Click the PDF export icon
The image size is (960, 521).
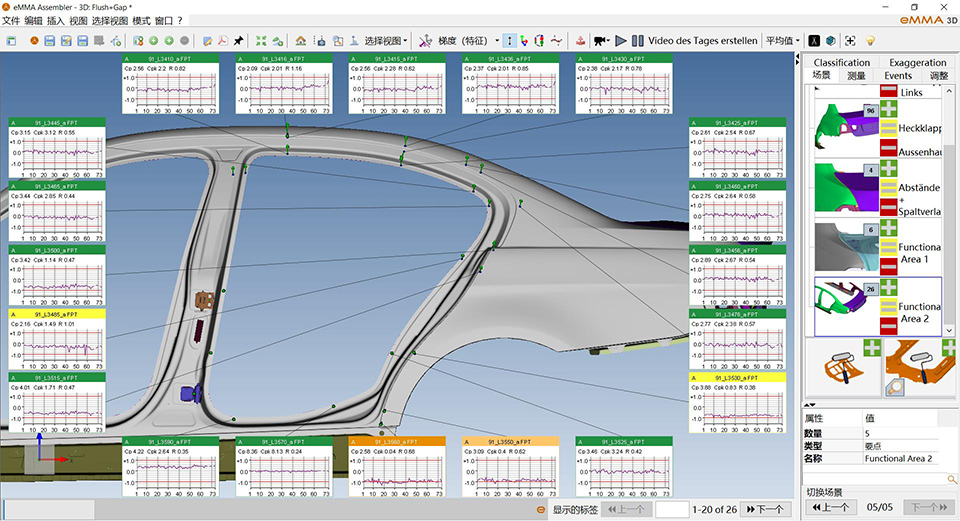point(221,41)
